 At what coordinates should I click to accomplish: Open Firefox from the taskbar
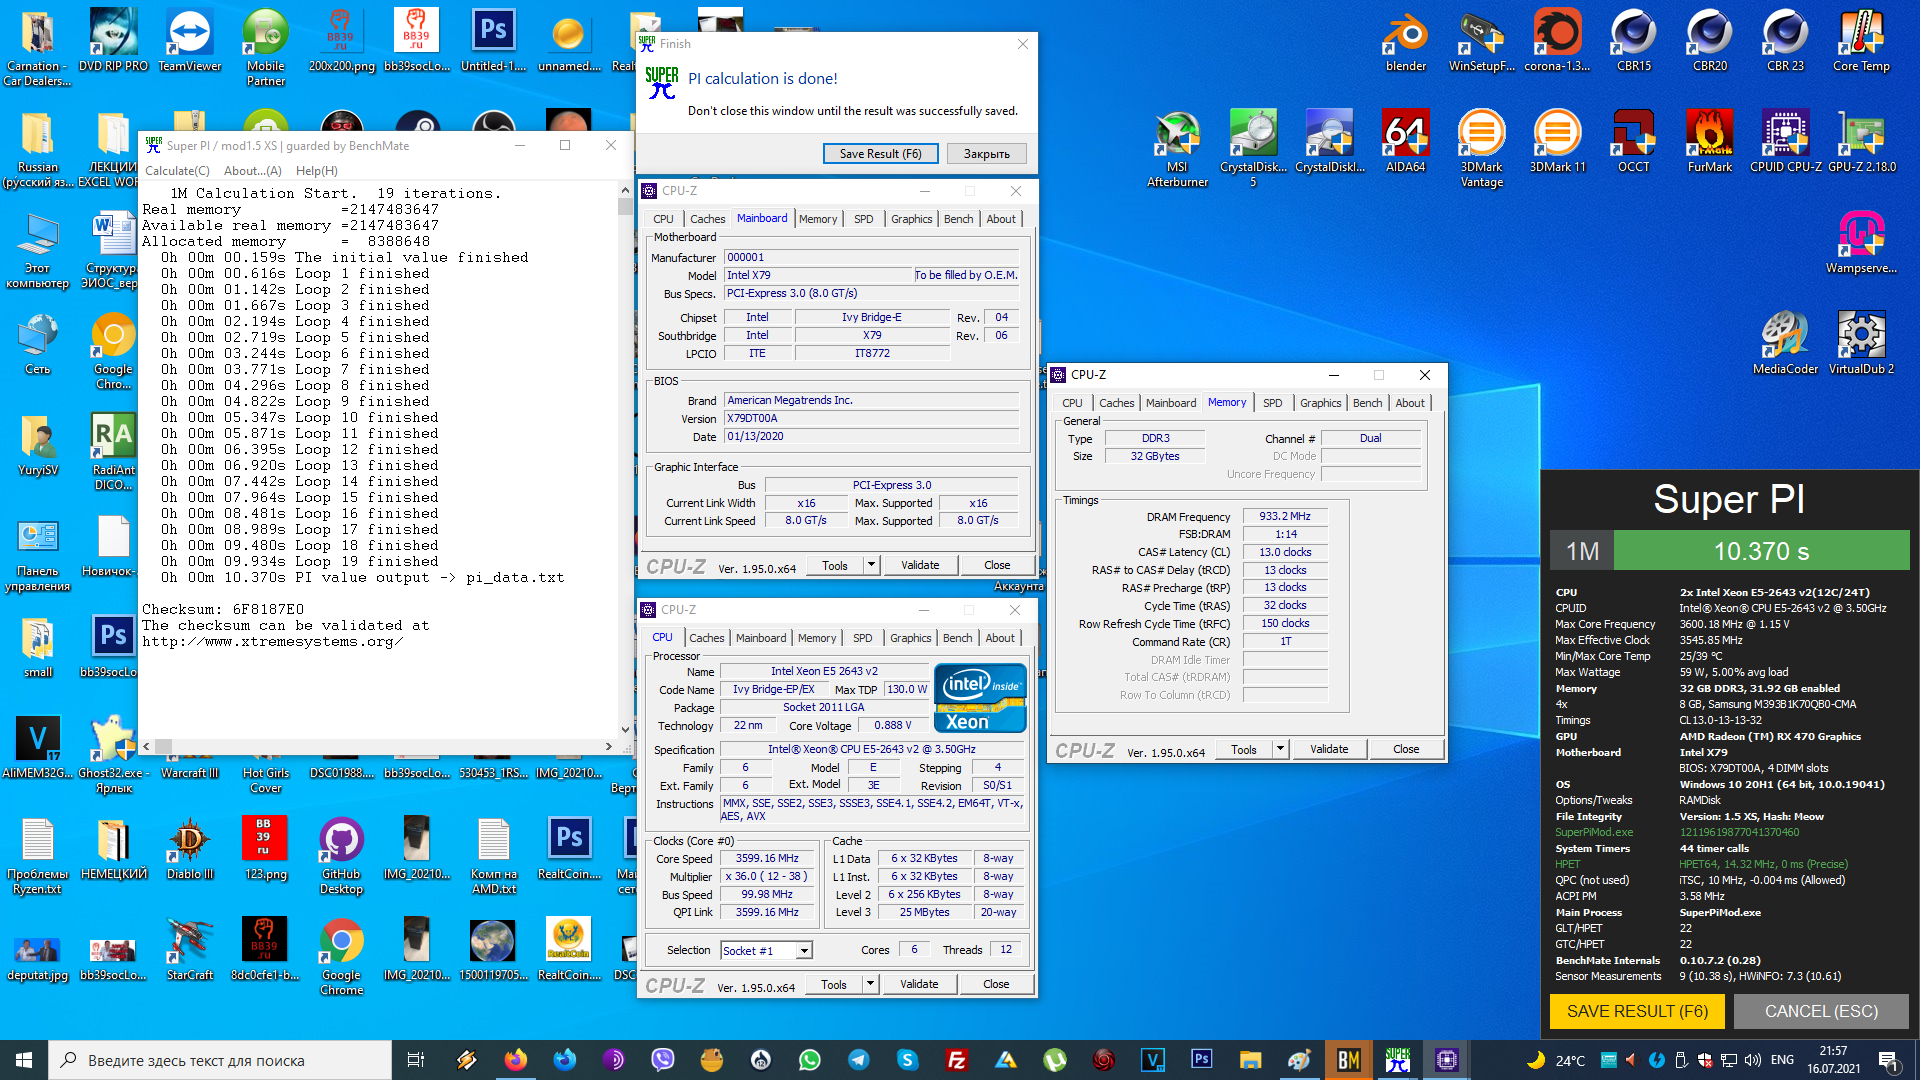[516, 1060]
